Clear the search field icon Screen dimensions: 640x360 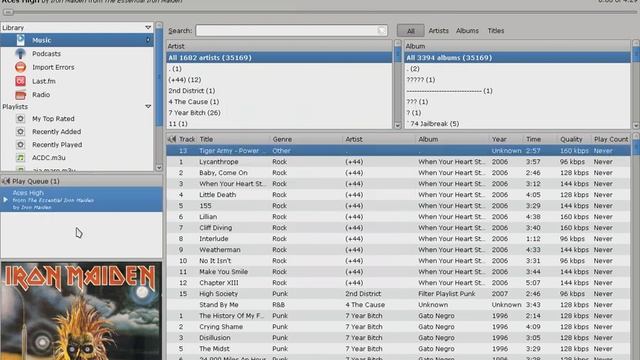[381, 31]
